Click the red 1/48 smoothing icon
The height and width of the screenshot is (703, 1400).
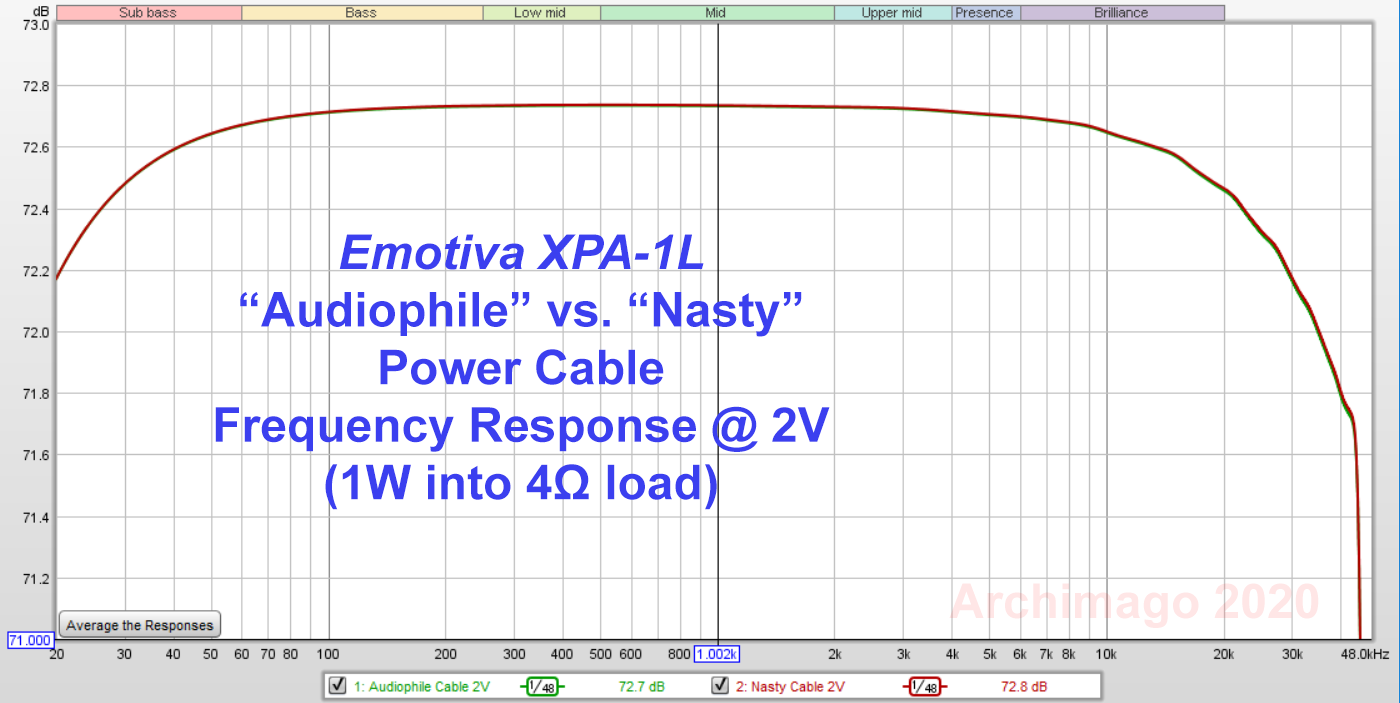tap(927, 687)
